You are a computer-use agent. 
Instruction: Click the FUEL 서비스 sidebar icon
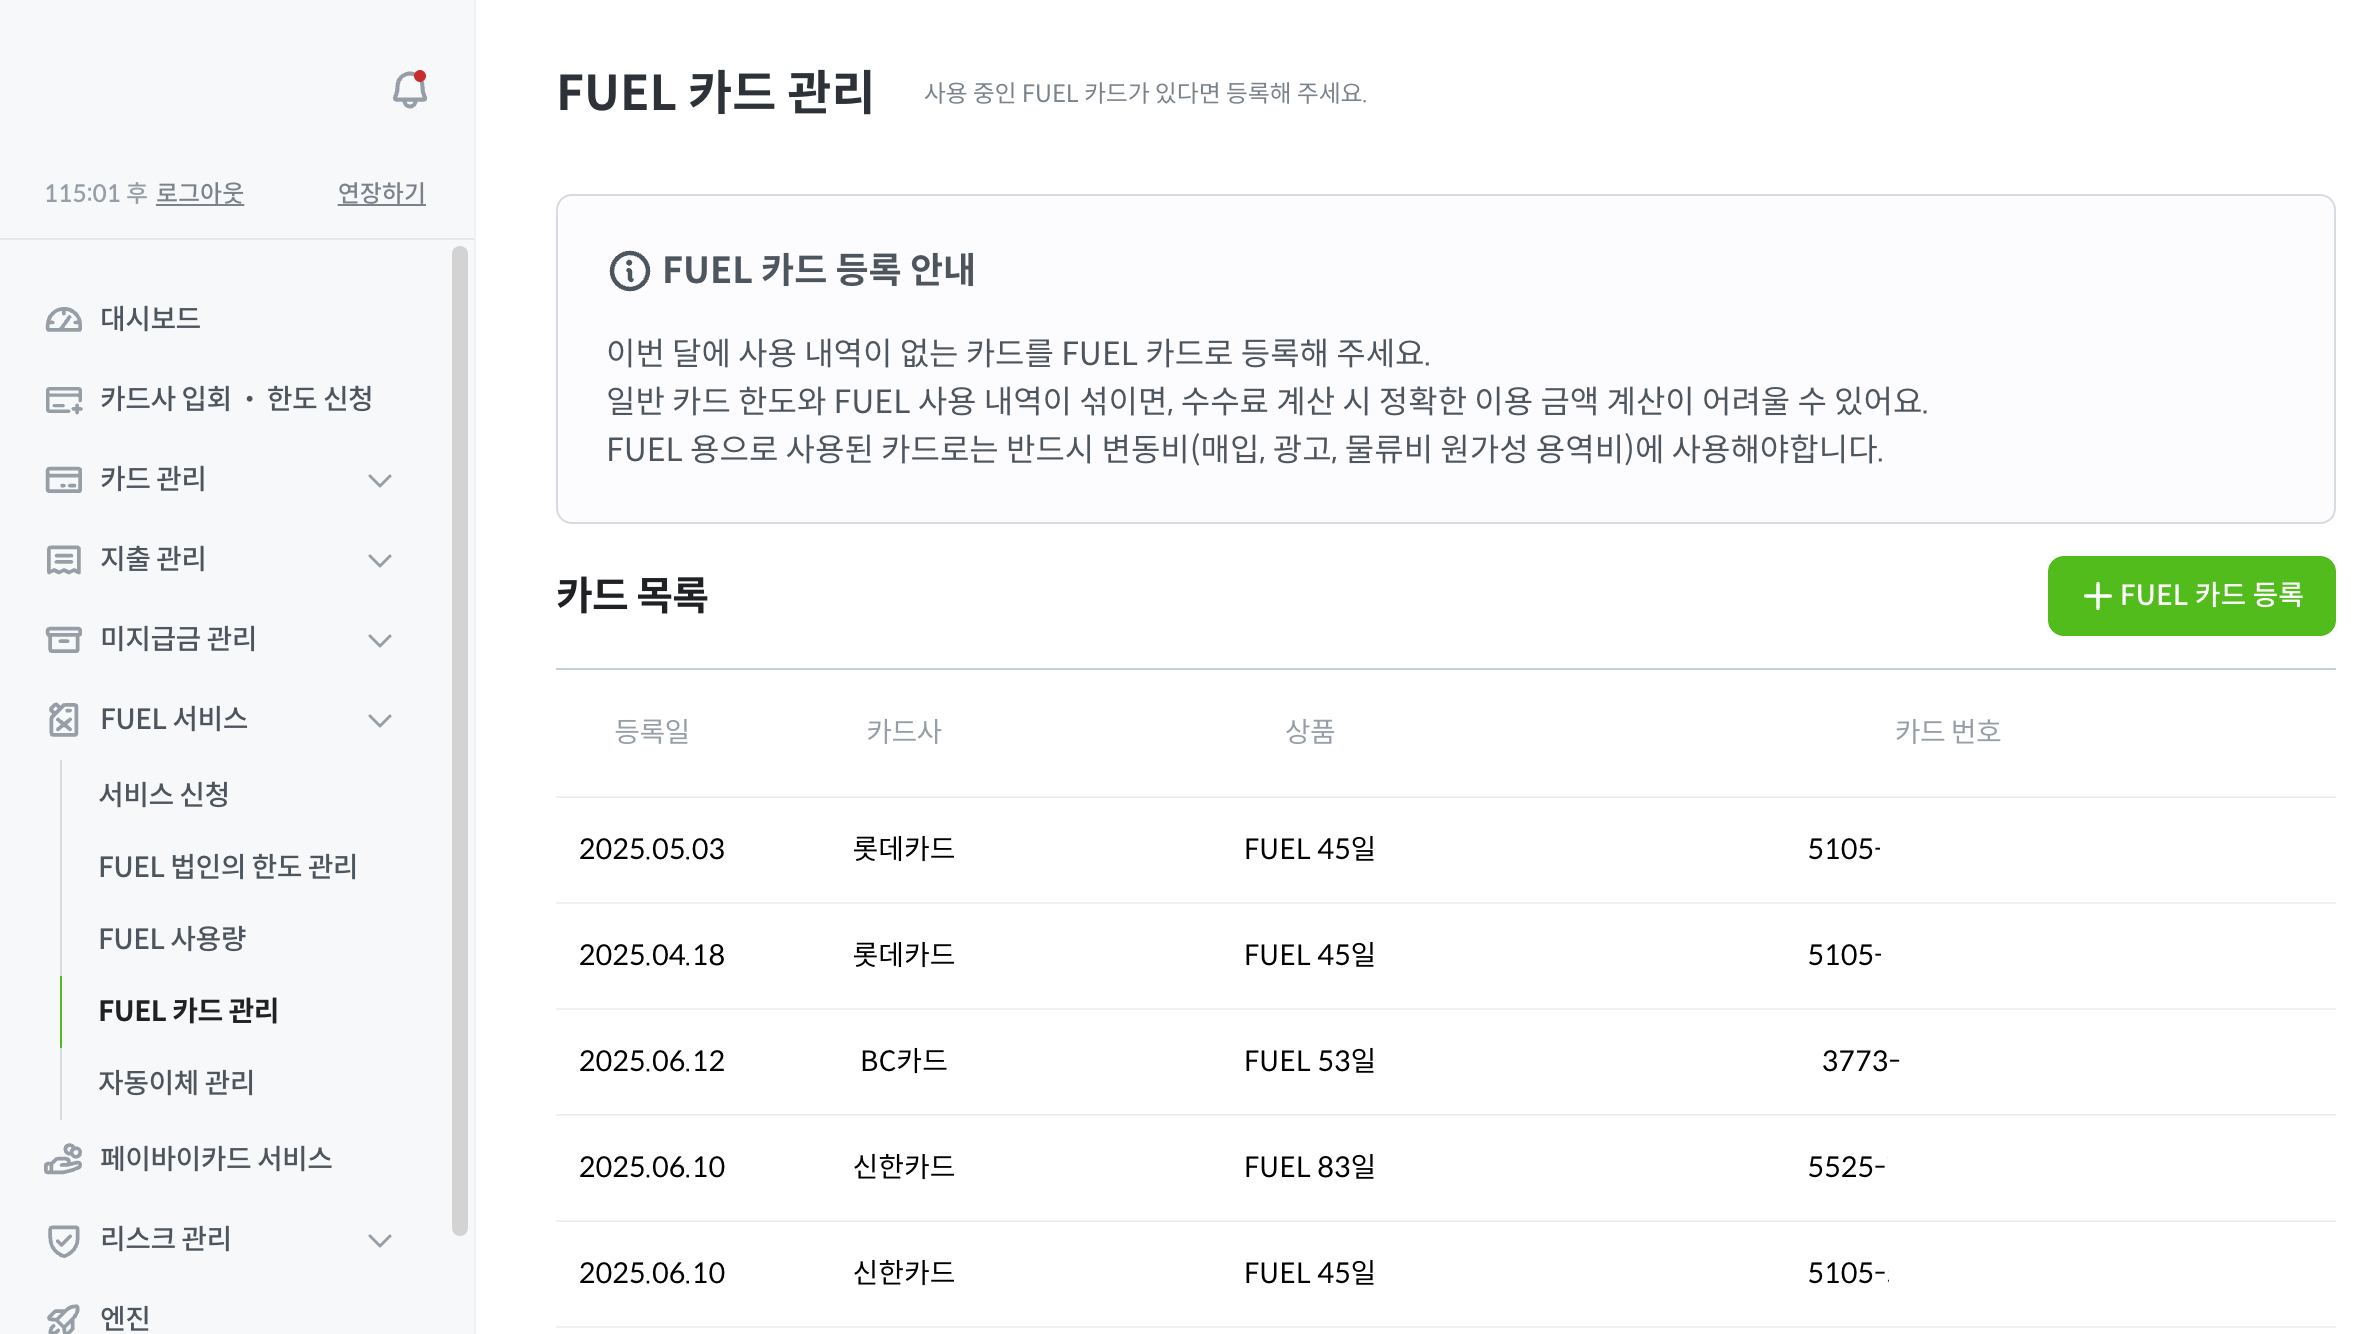[x=63, y=720]
